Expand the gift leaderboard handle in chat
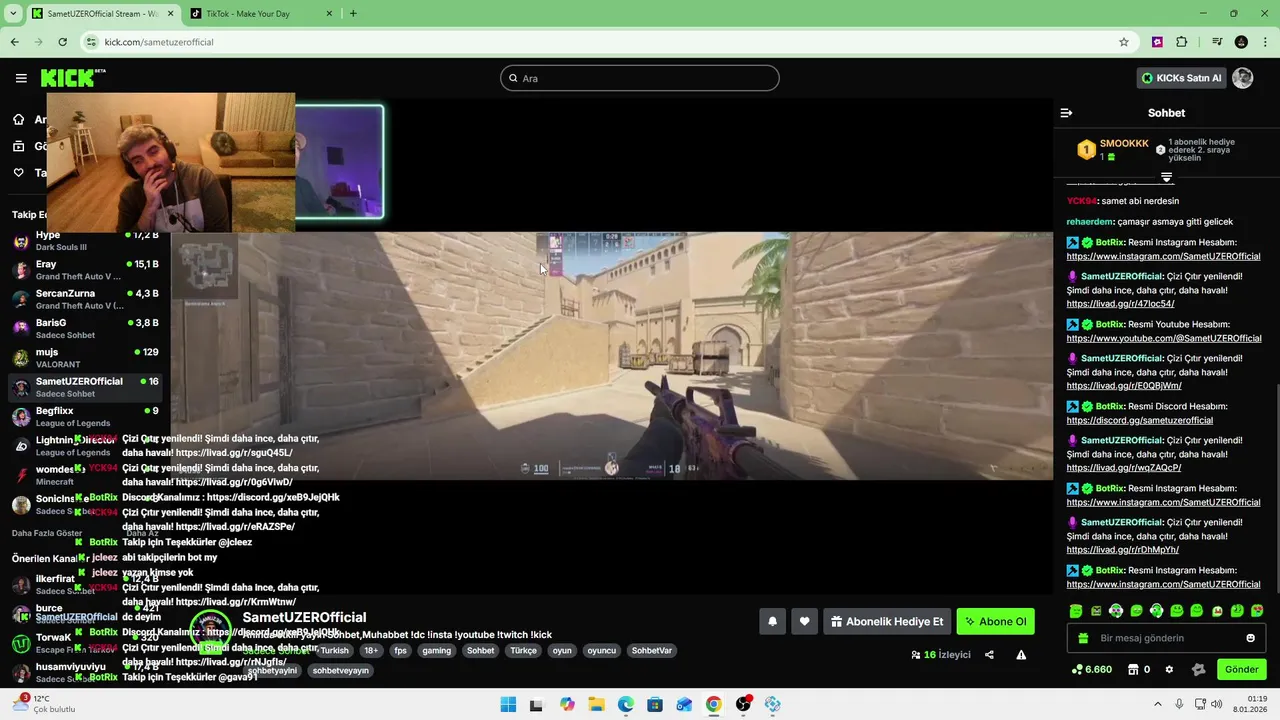 click(1166, 177)
